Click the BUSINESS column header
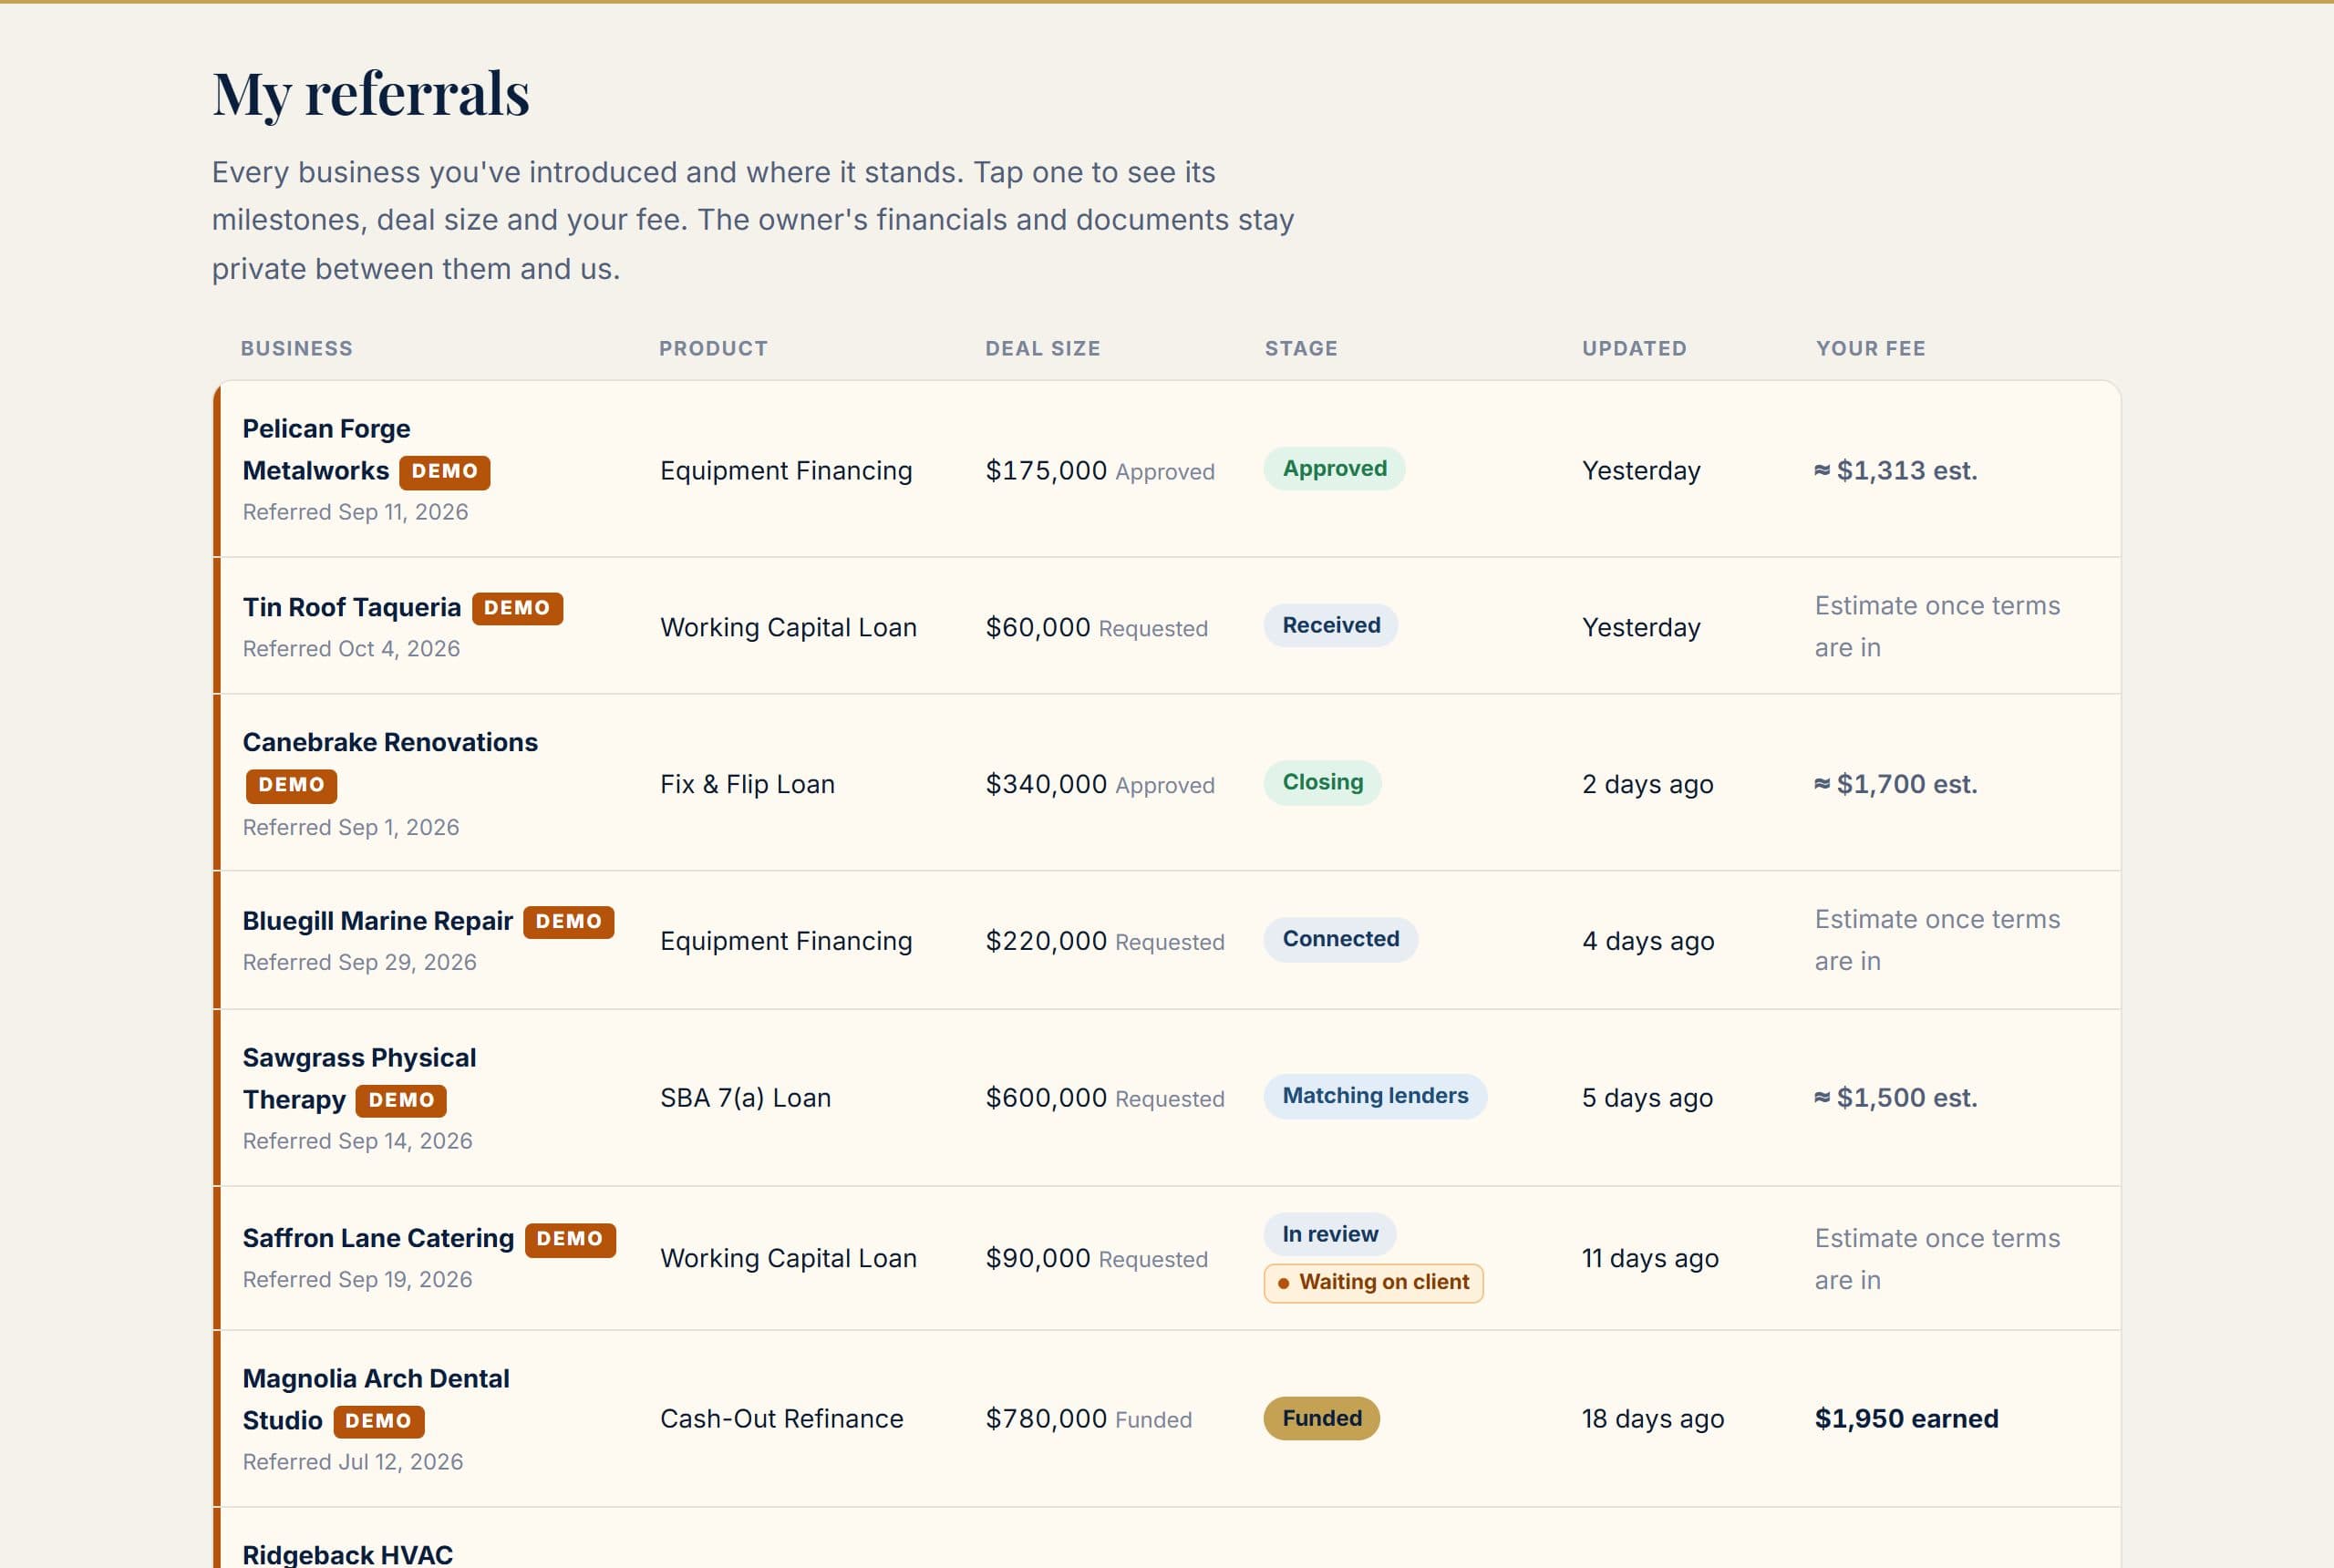Viewport: 2334px width, 1568px height. pos(296,349)
